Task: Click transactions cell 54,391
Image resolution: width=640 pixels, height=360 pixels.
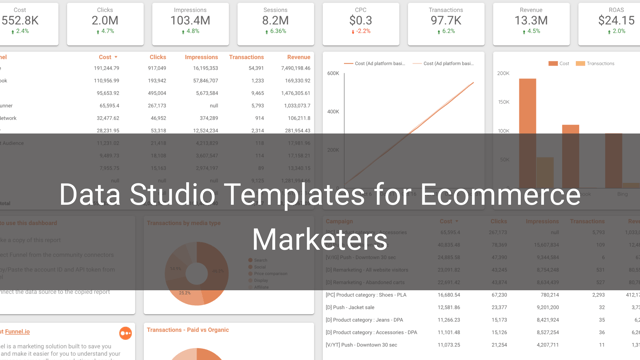Action: tap(256, 68)
